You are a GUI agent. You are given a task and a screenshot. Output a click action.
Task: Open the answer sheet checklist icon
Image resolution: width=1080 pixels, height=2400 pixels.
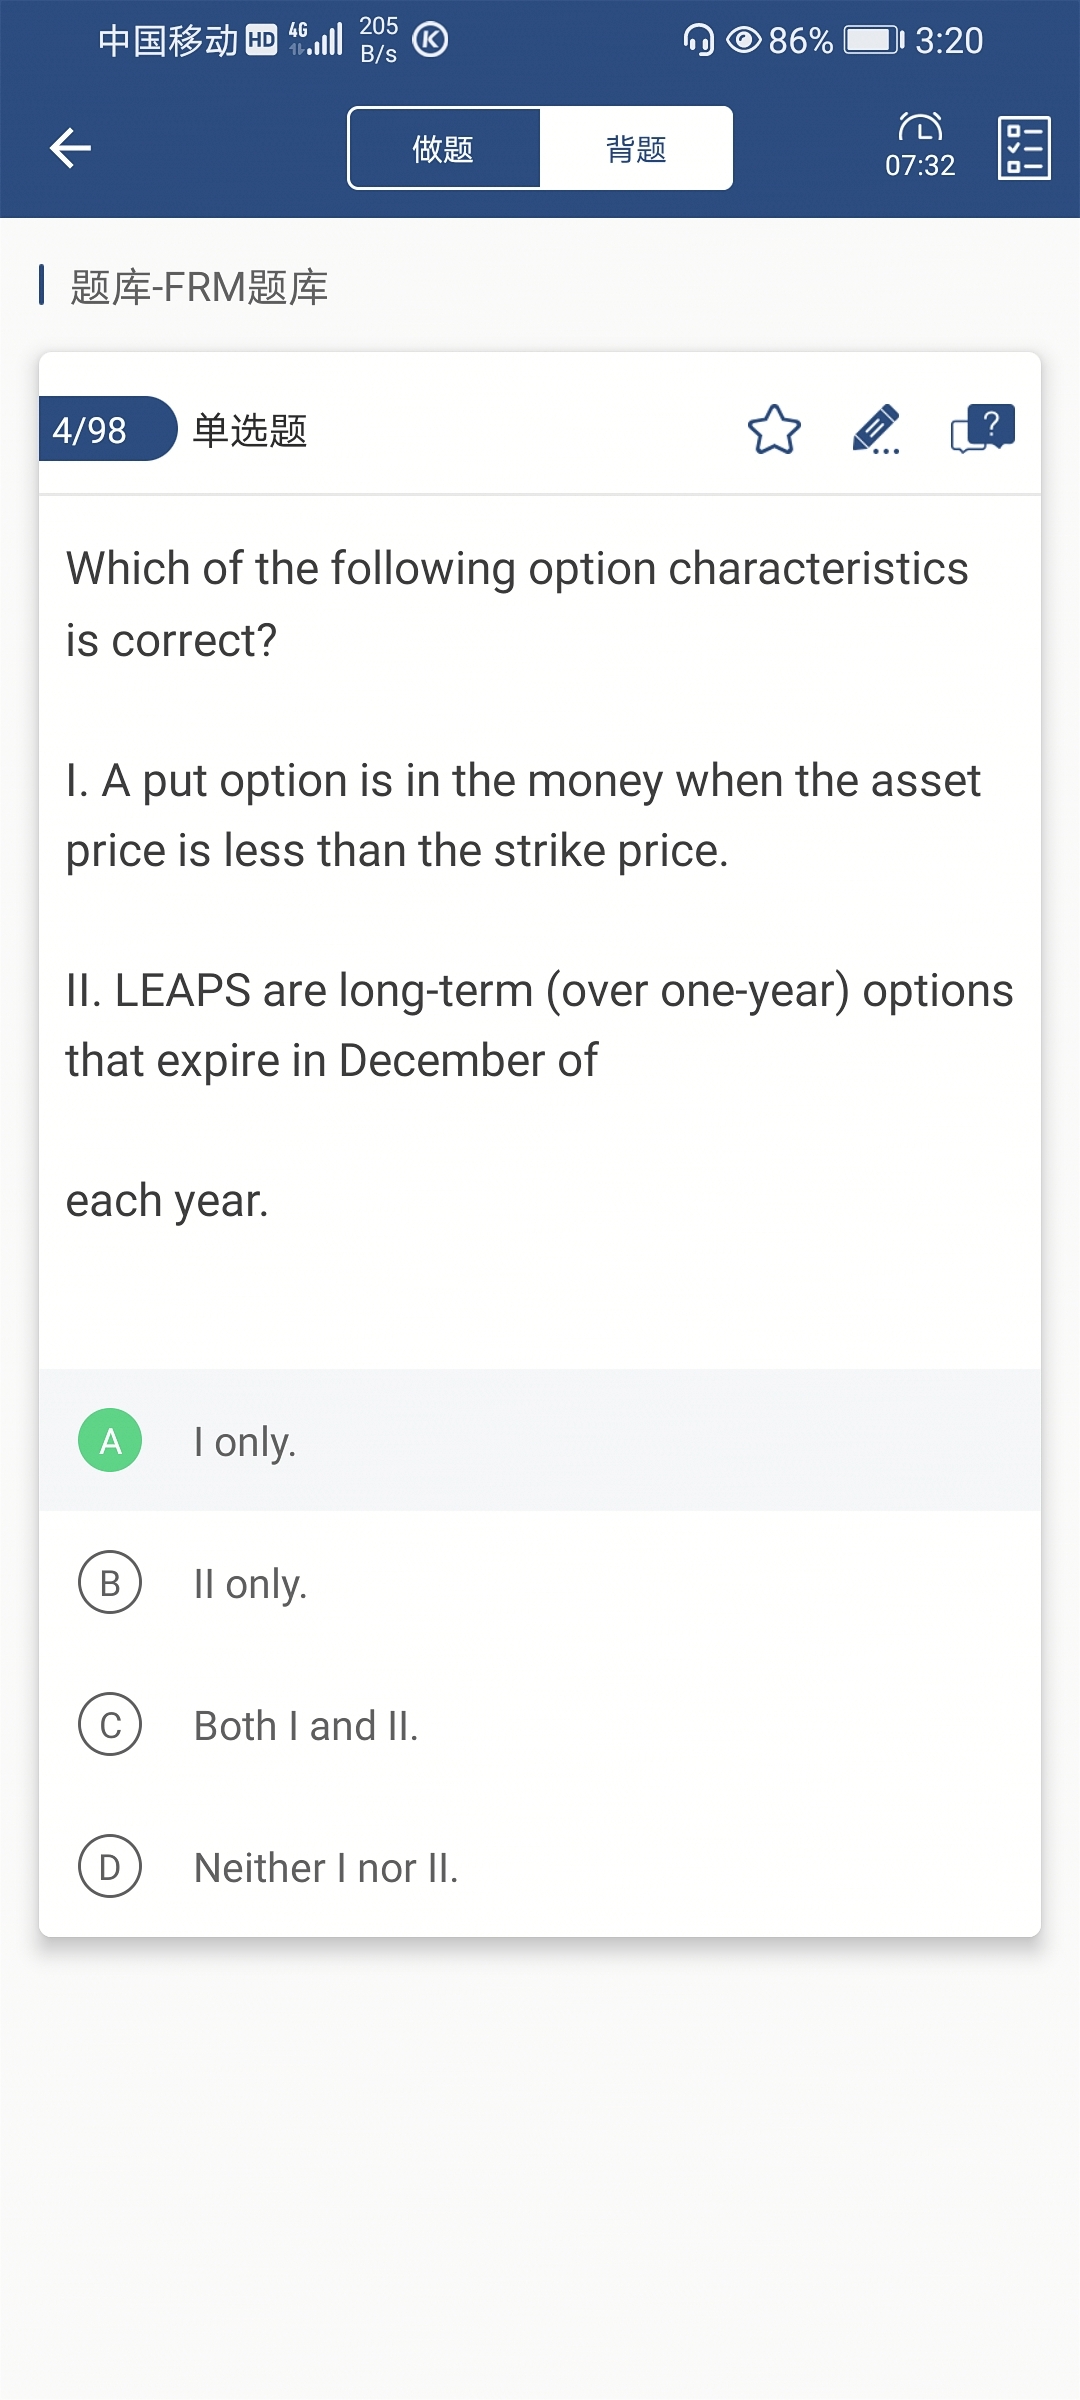pyautogui.click(x=1024, y=148)
